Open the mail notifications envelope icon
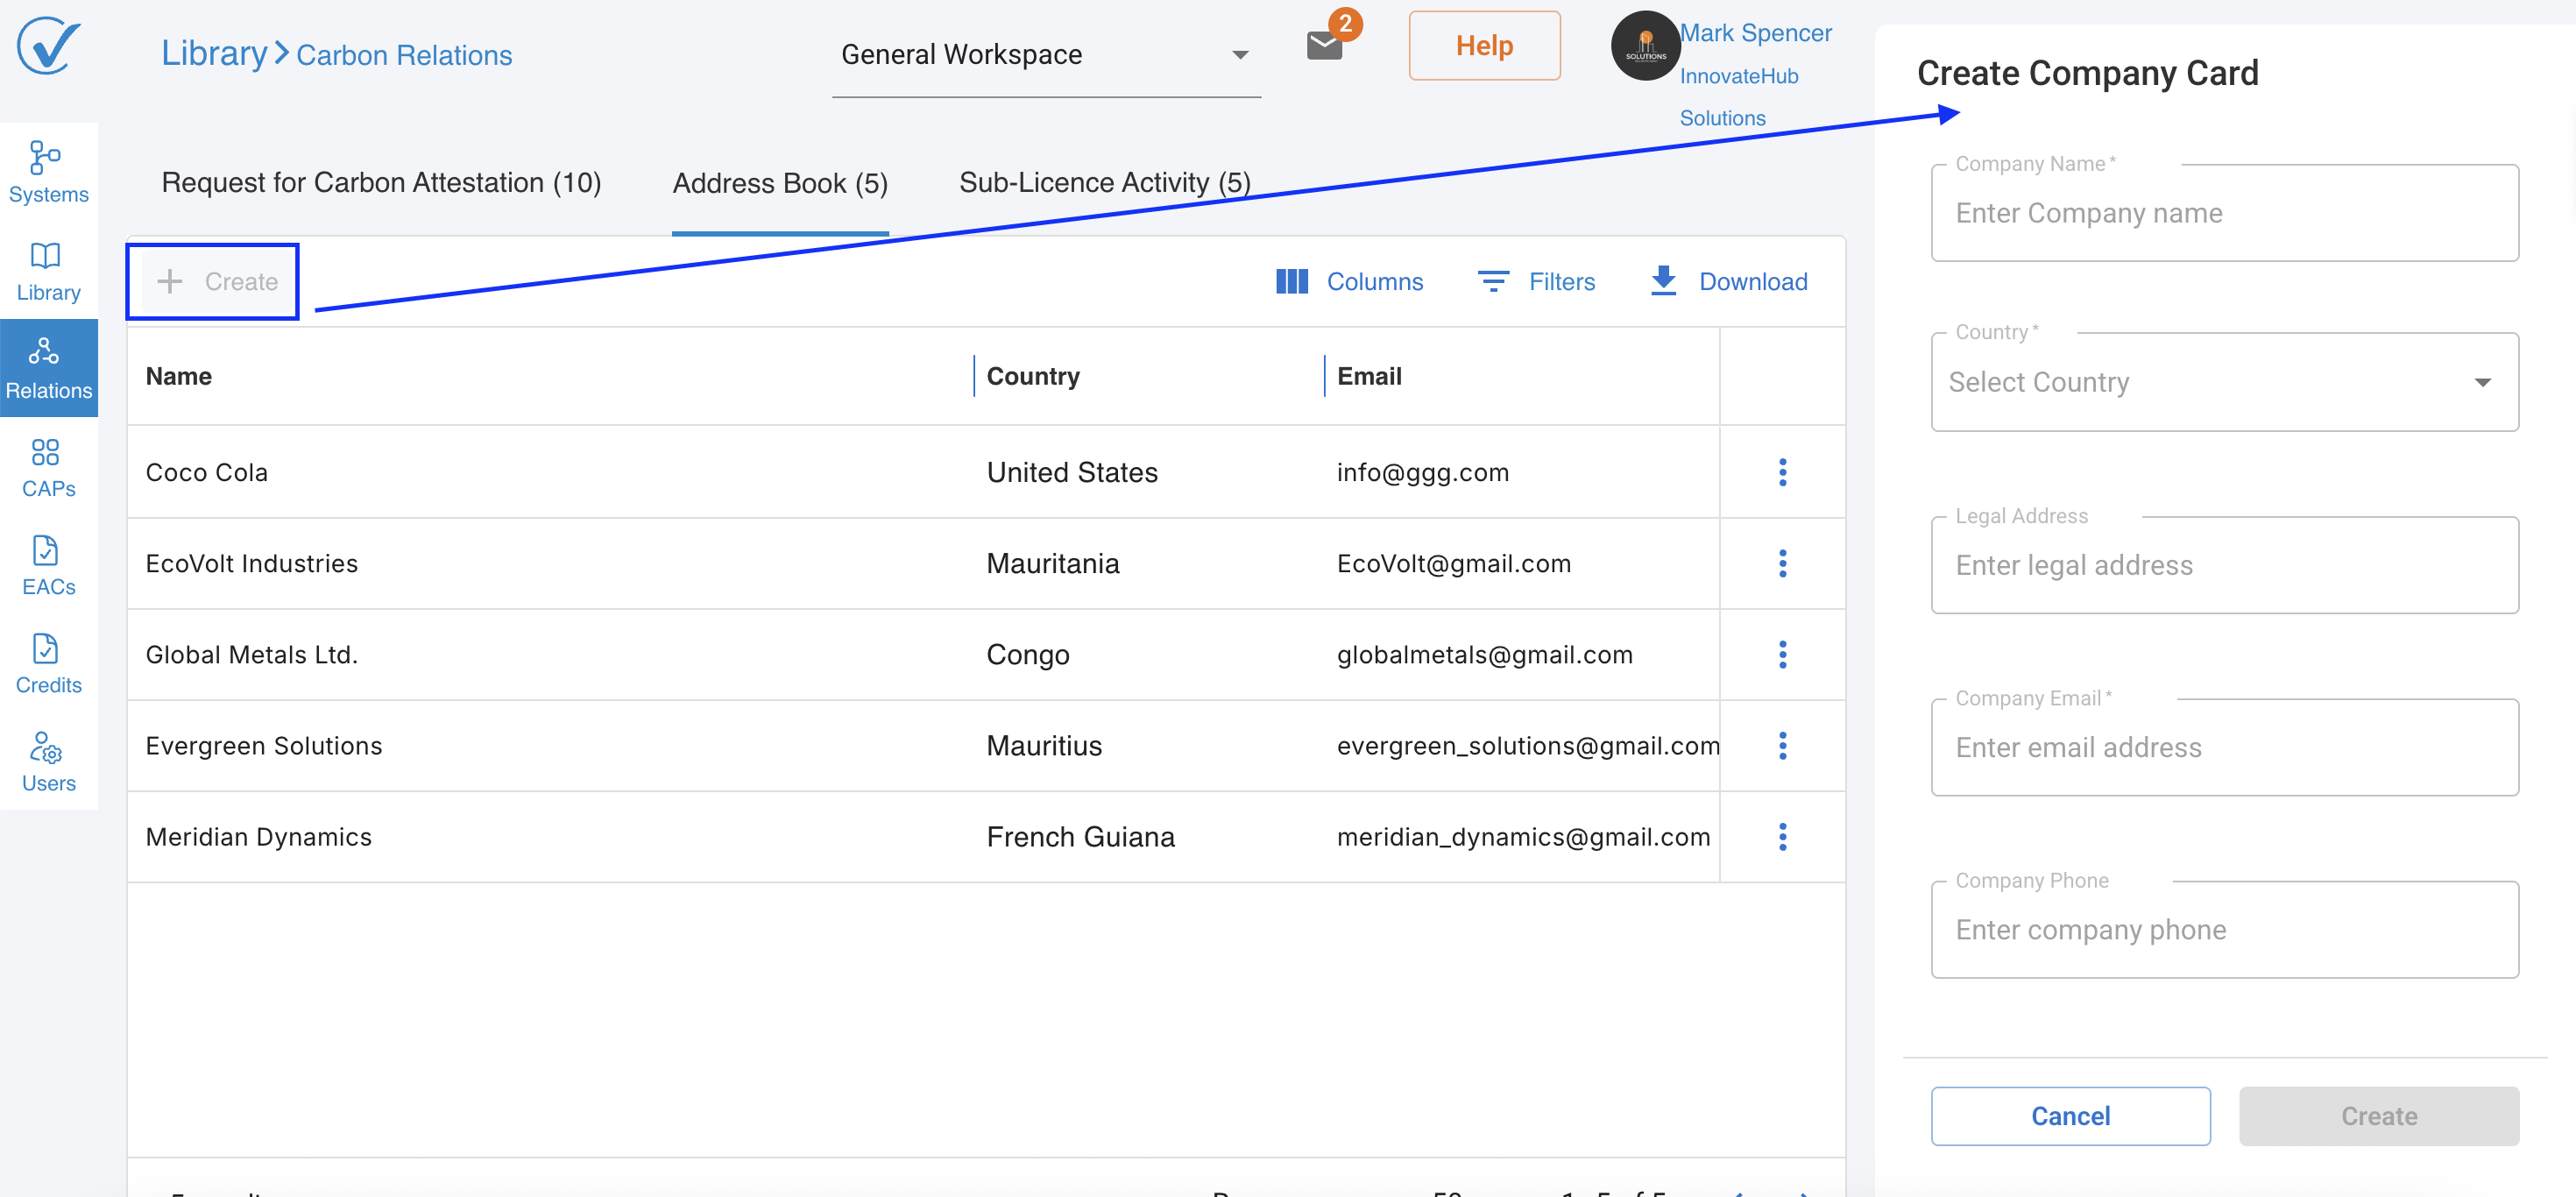Image resolution: width=2576 pixels, height=1197 pixels. point(1324,45)
